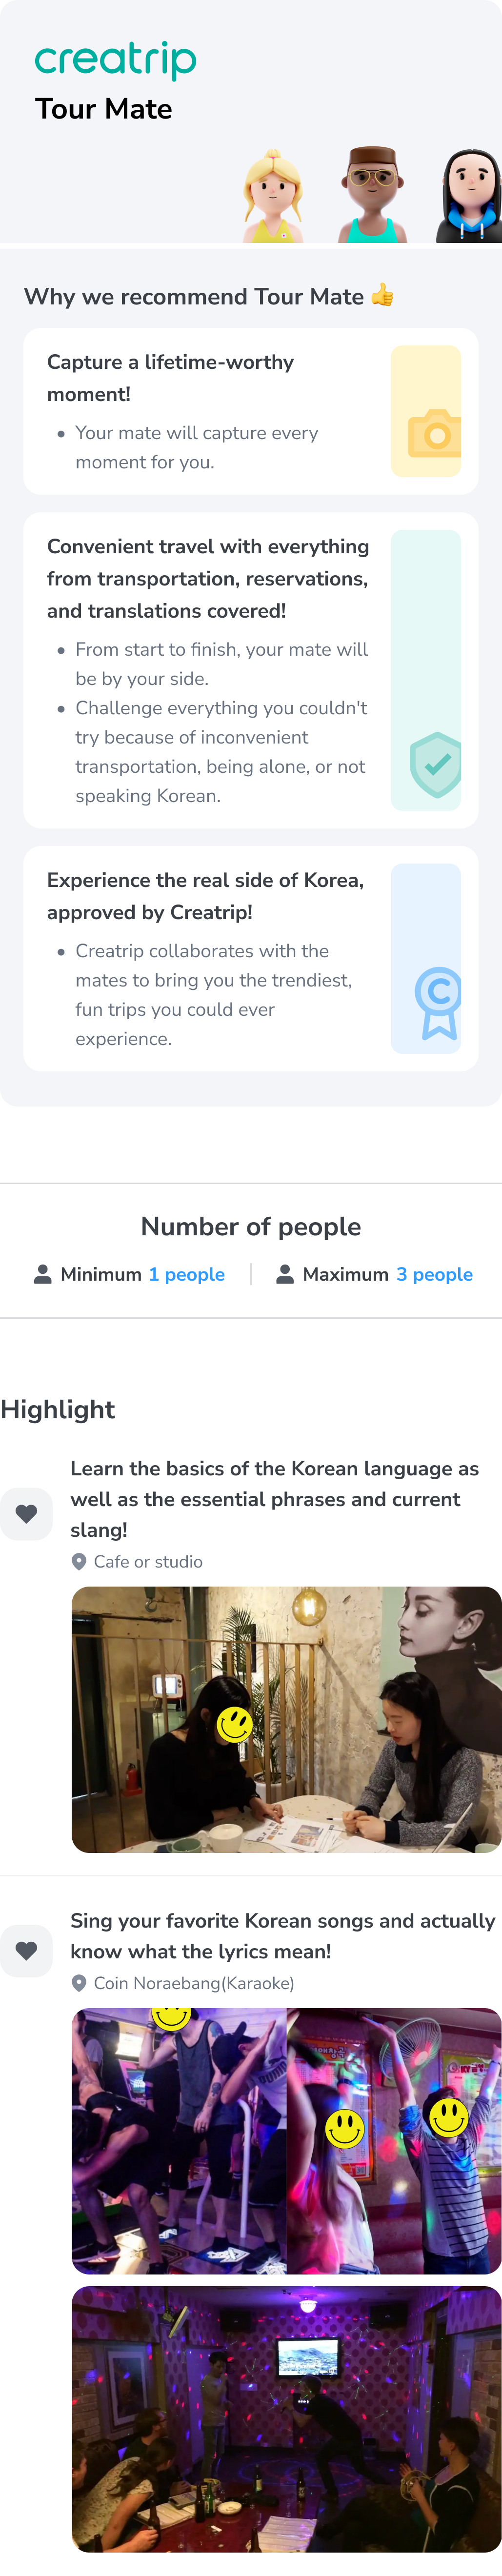
Task: Click the avatar wearing a brown cap
Action: click(x=372, y=195)
